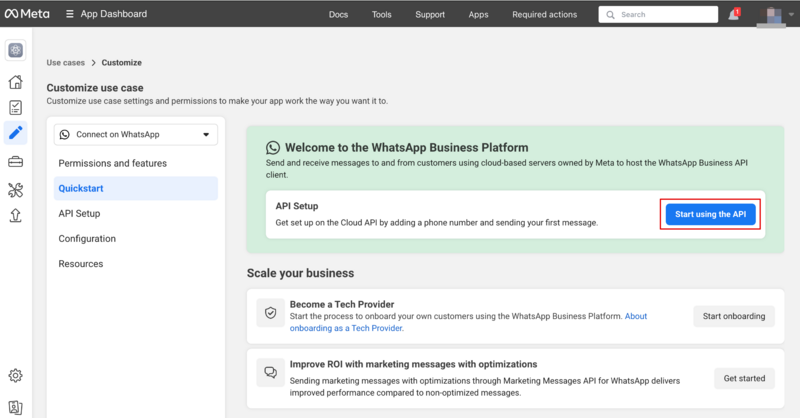This screenshot has width=800, height=418.
Task: Toggle the hamburger menu beside App Dashboard
Action: tap(69, 15)
